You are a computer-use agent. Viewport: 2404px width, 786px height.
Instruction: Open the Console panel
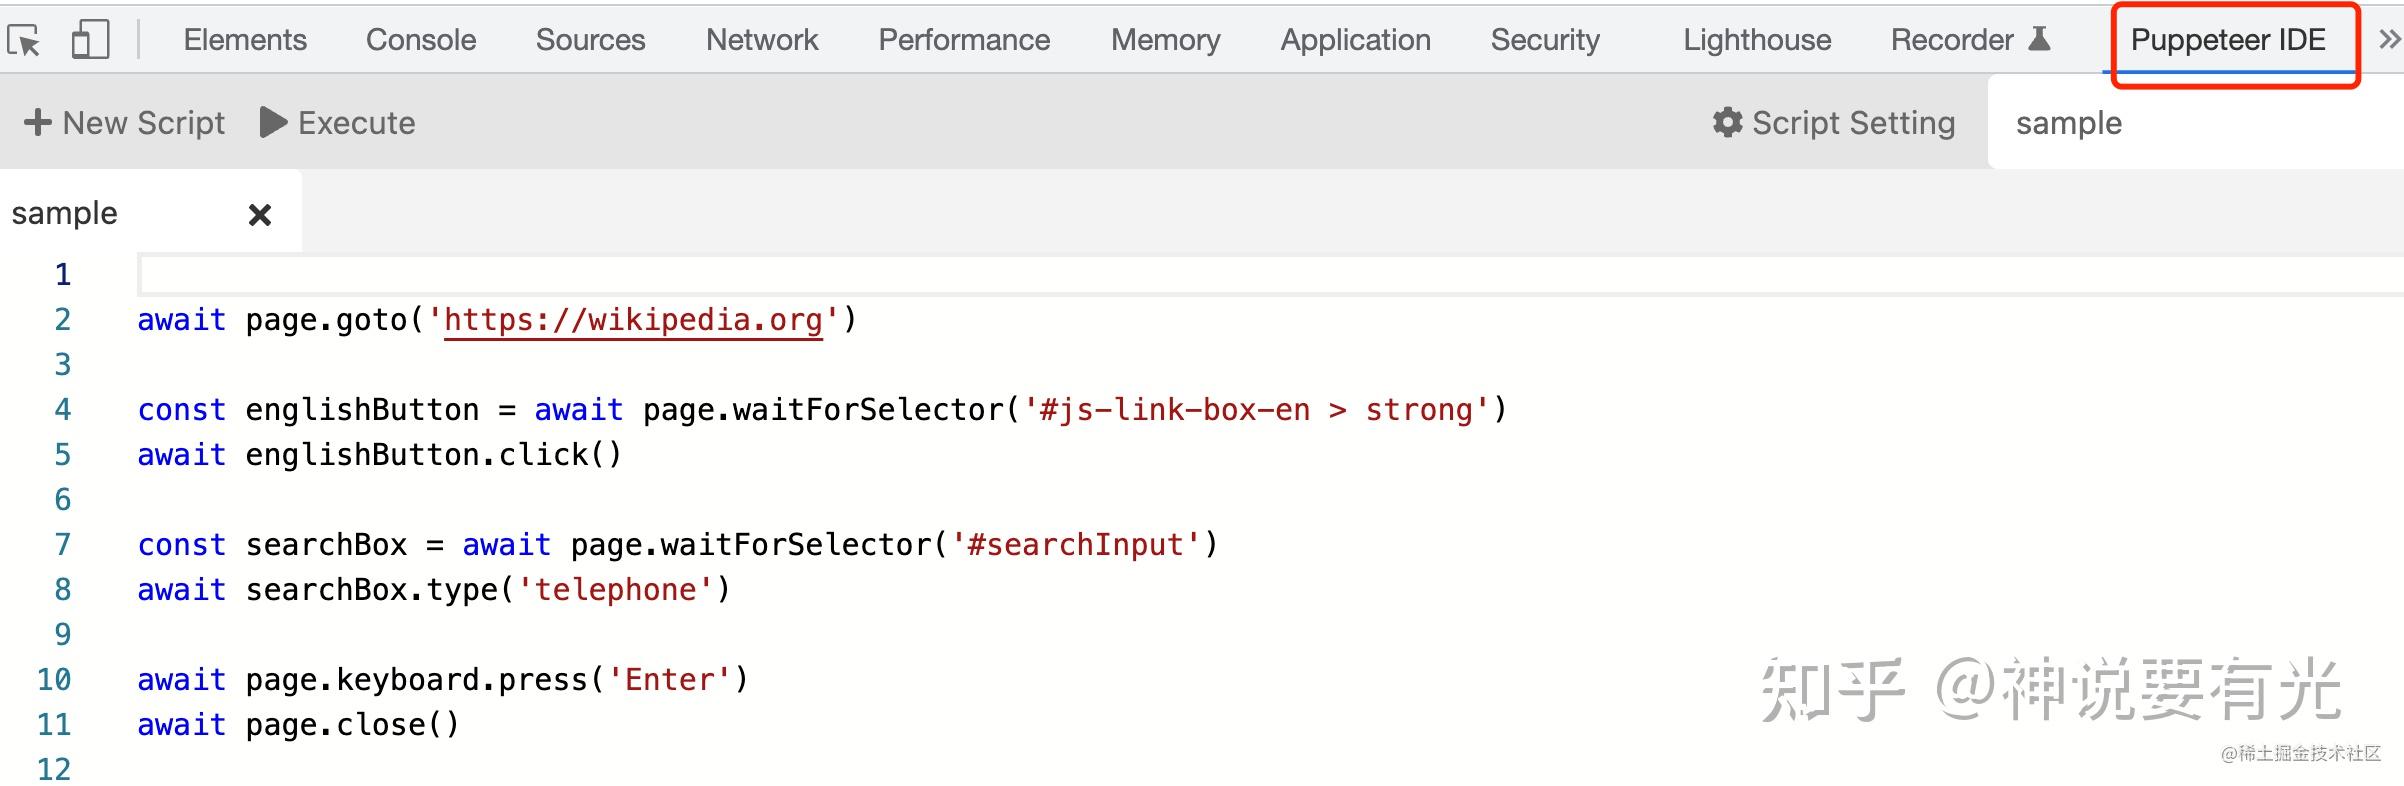pos(420,40)
